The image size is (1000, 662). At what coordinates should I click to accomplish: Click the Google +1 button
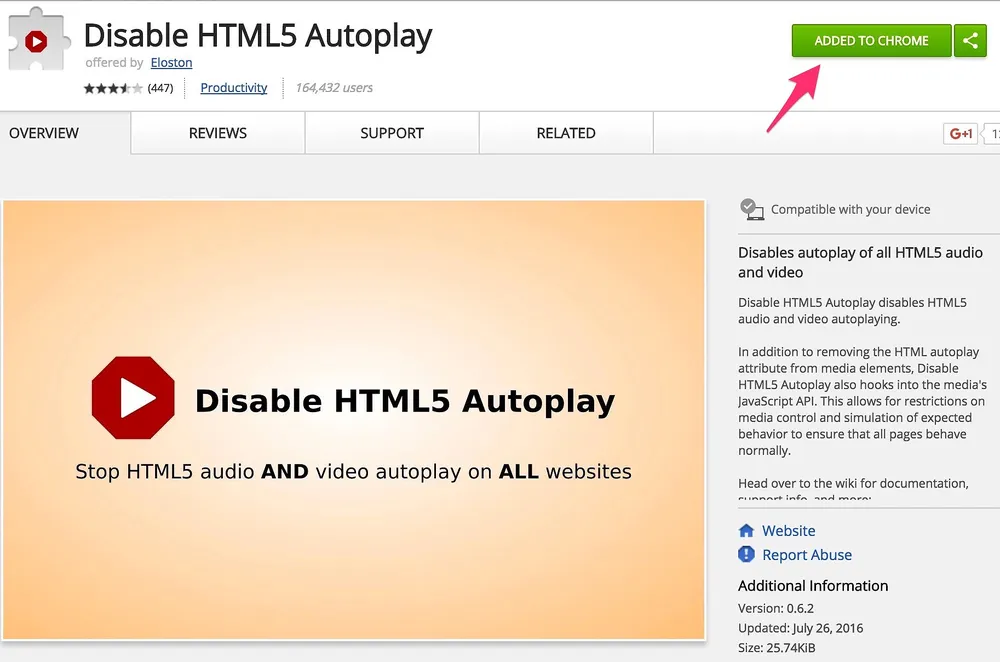960,133
